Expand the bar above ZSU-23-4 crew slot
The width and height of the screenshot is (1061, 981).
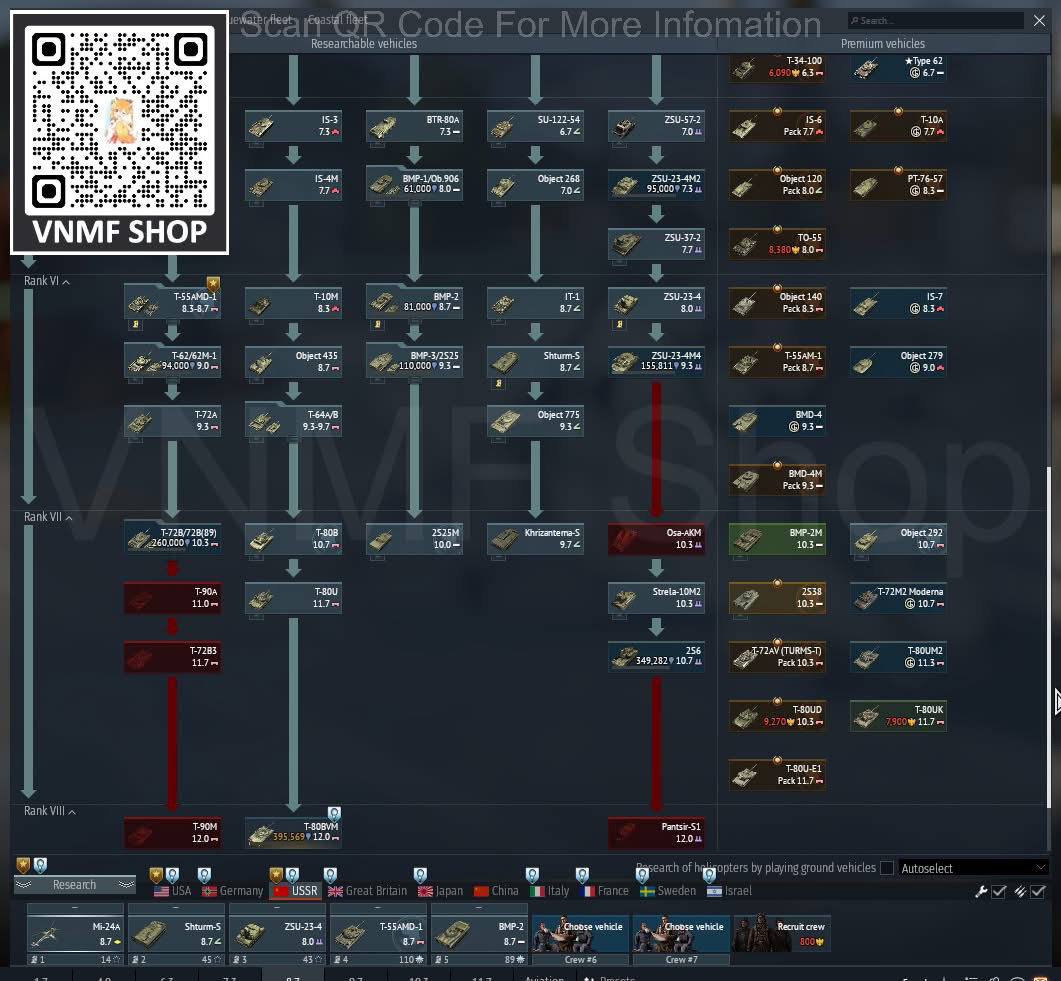click(277, 907)
